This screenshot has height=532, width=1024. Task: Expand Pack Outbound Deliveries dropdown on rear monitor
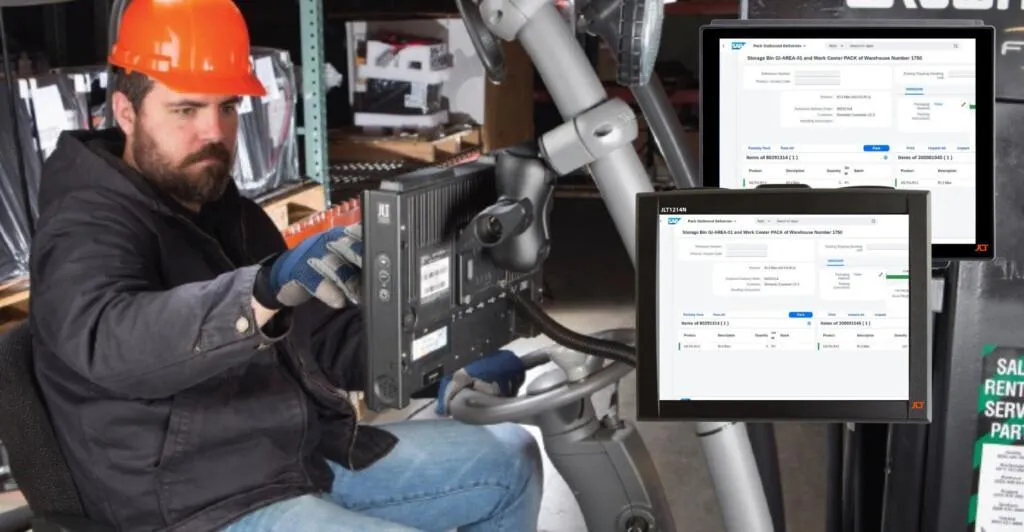click(783, 46)
